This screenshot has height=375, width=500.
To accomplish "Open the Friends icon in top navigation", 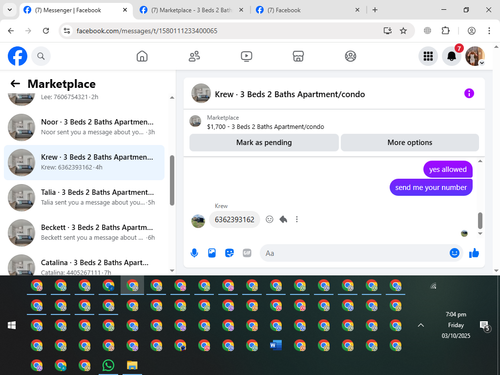I will [194, 56].
